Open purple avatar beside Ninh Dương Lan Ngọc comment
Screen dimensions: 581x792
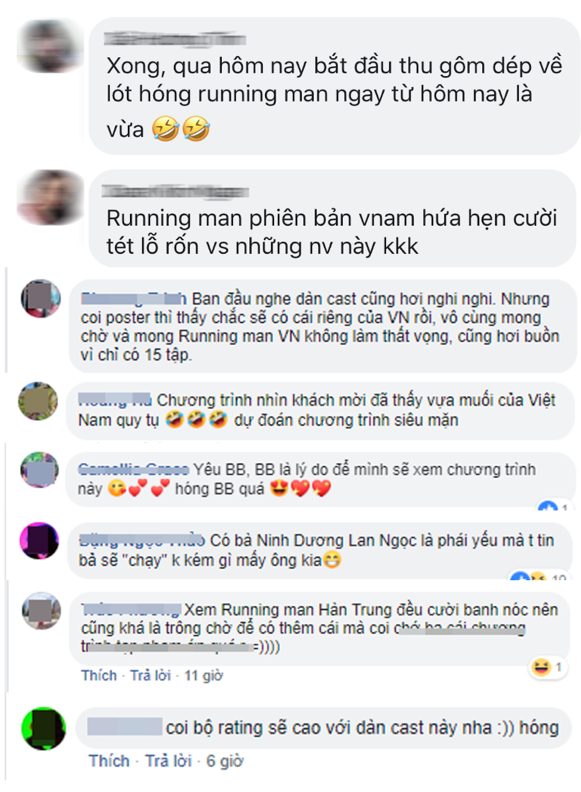coord(39,540)
